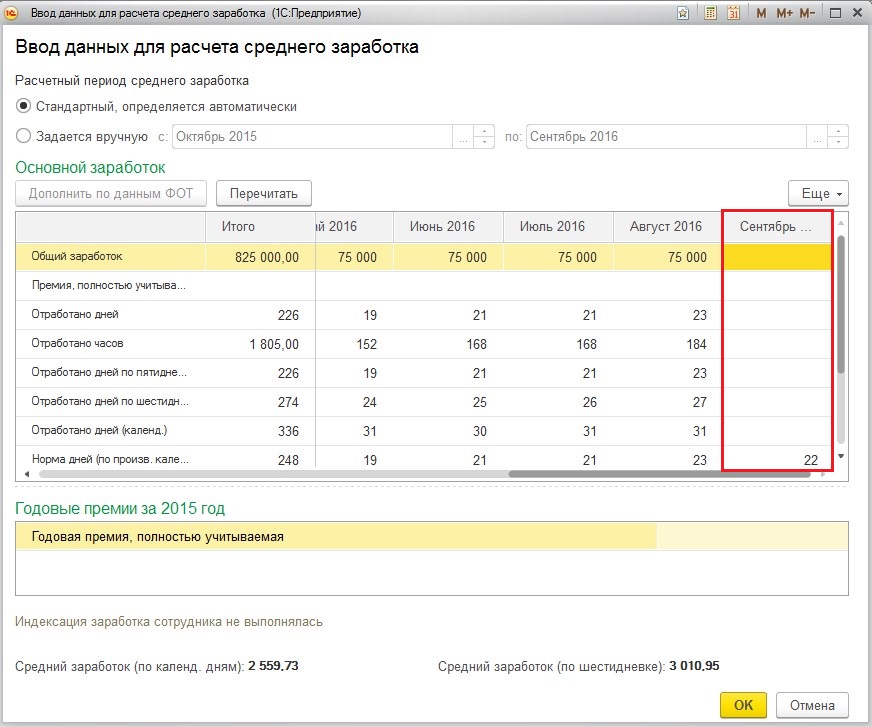
Task: Click the table vertical scrollbar up arrow
Action: point(841,222)
